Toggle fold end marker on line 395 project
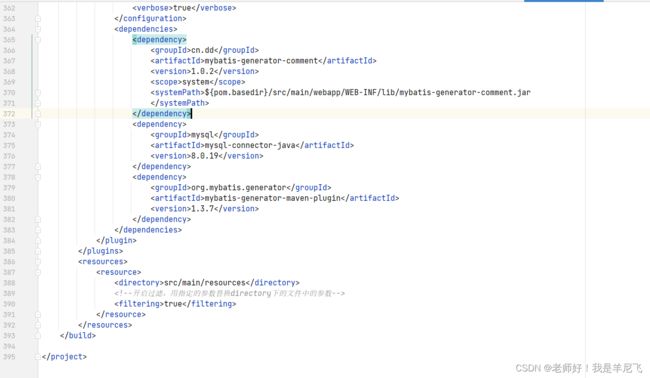 (x=38, y=357)
